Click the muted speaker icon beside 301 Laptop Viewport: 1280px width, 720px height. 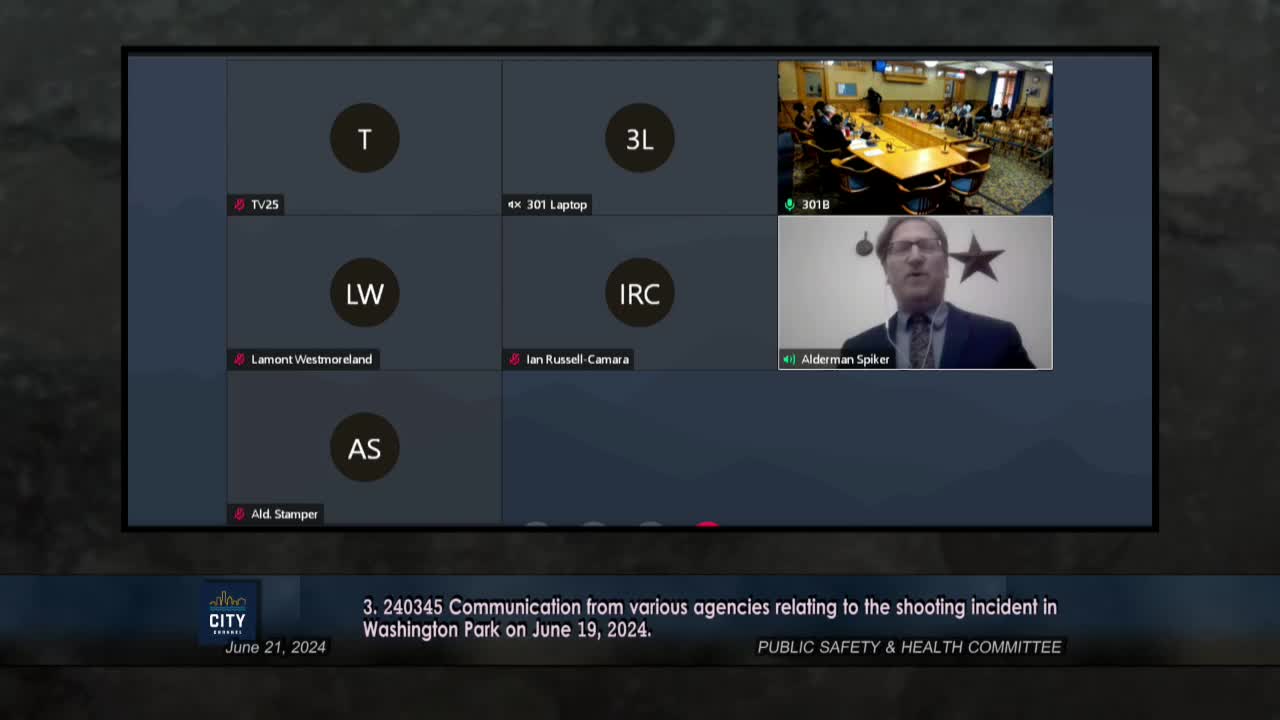(x=514, y=204)
